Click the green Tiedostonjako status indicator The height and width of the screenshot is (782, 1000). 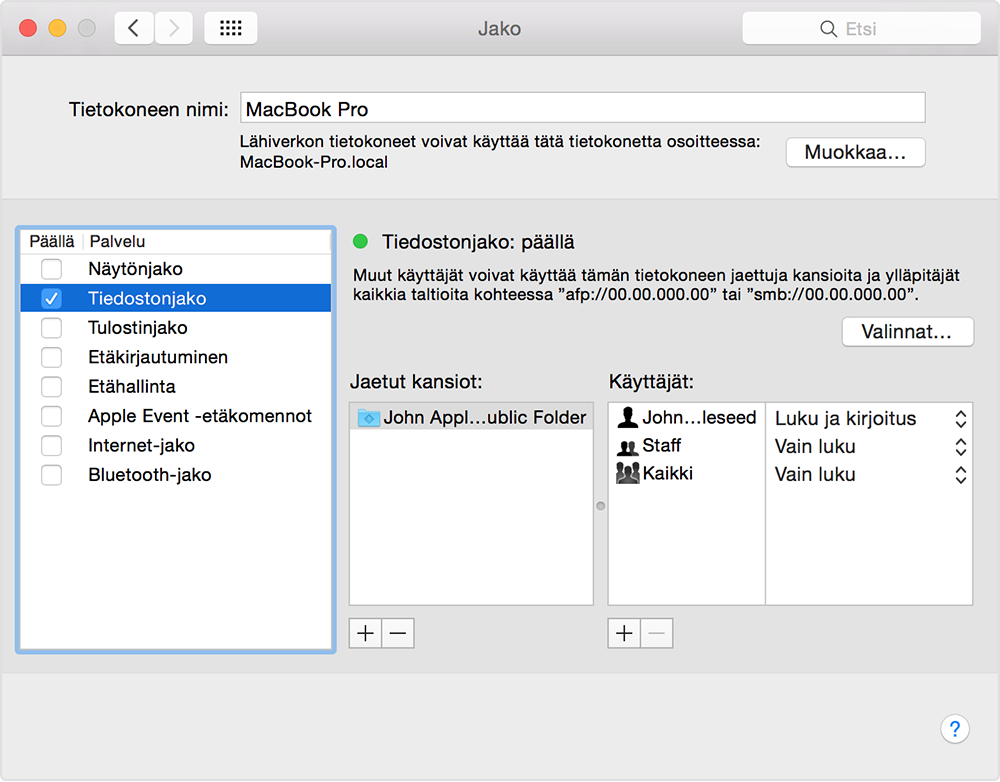pyautogui.click(x=360, y=241)
